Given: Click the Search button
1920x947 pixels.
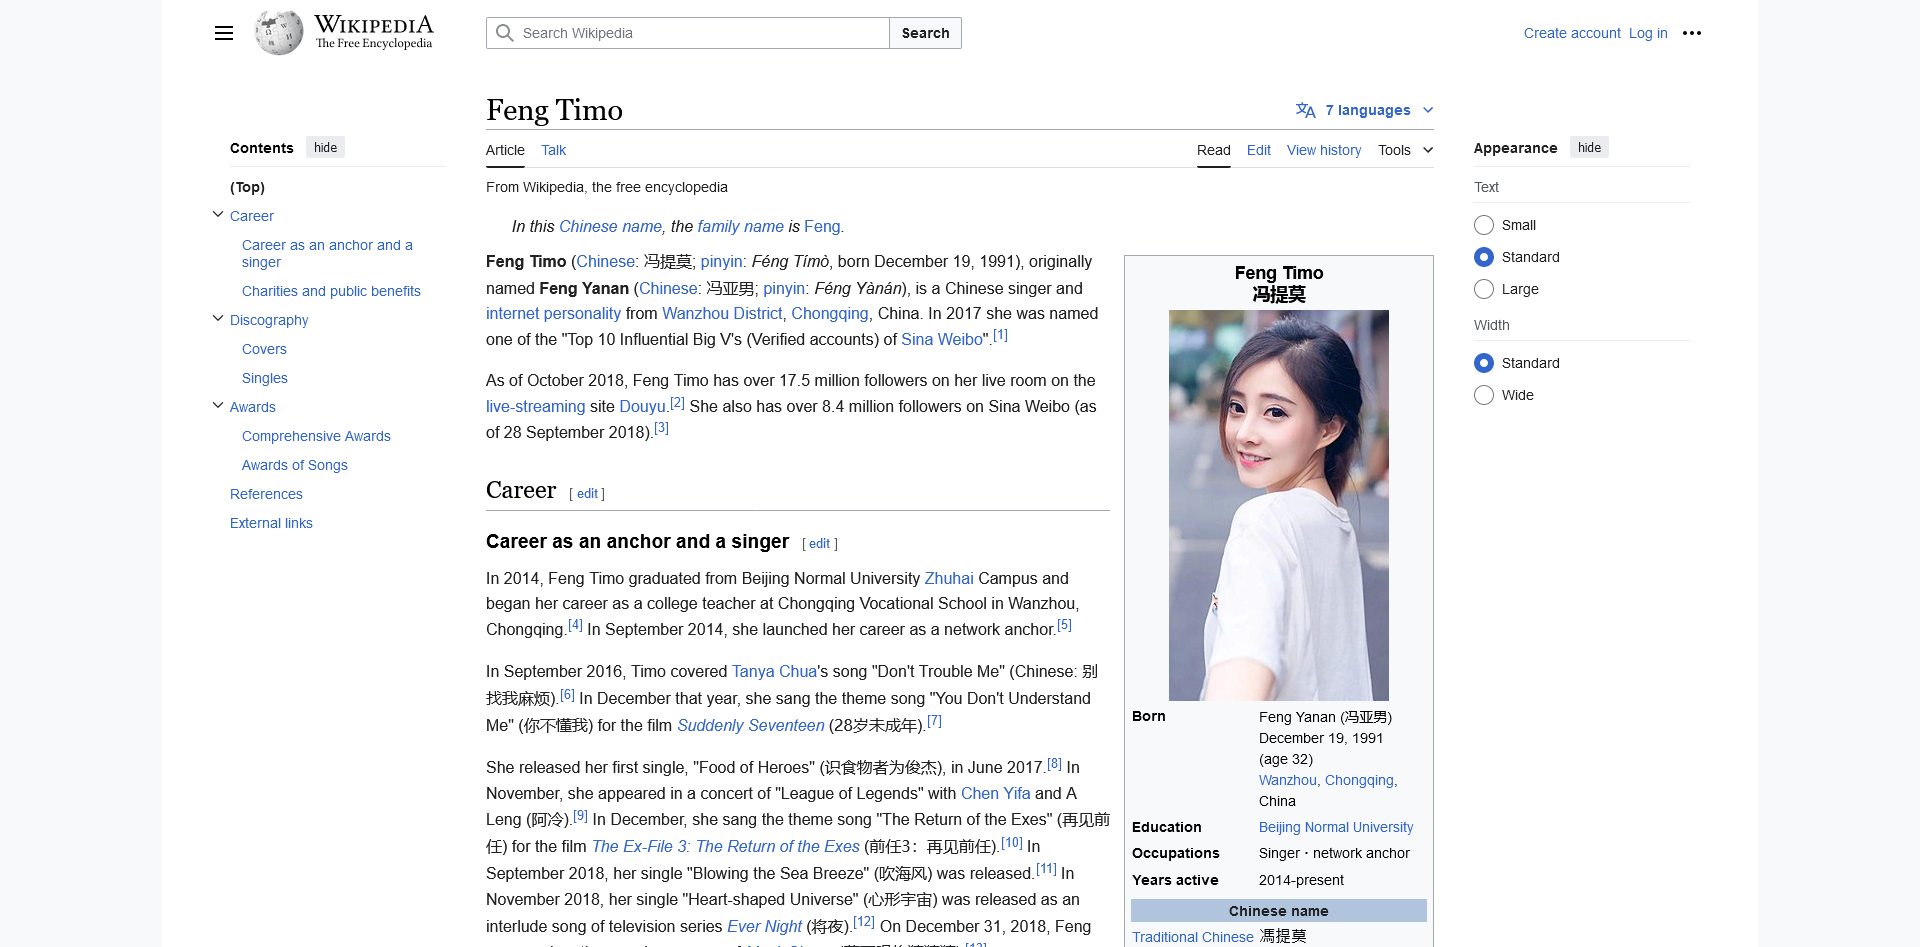Looking at the screenshot, I should point(925,33).
